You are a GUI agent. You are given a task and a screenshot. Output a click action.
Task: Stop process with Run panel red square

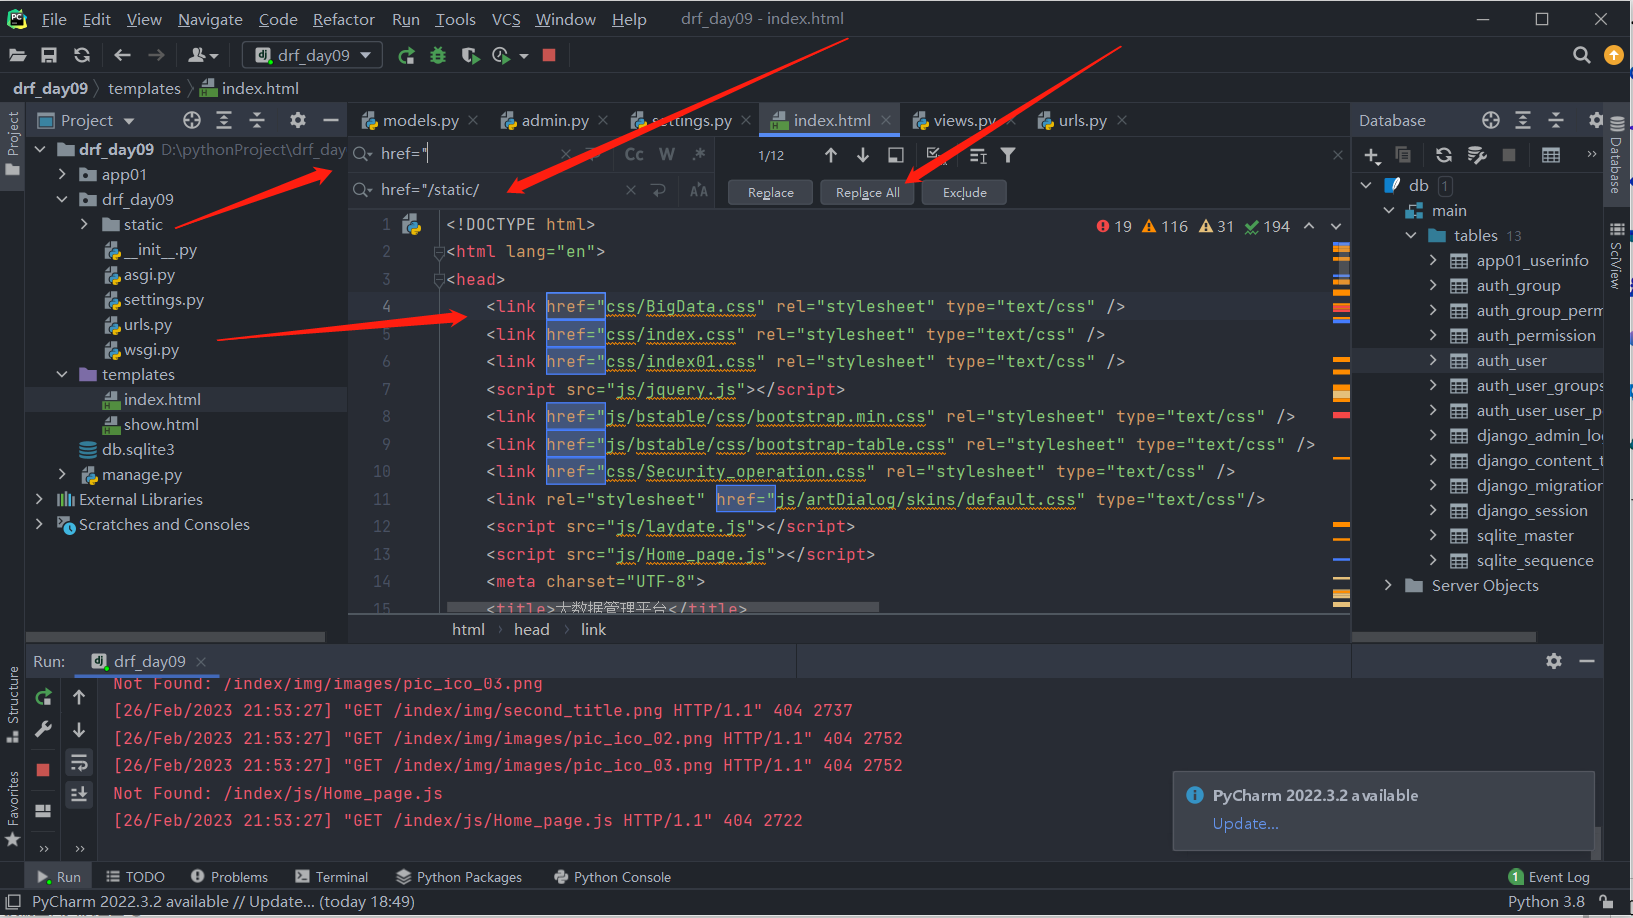pos(43,770)
